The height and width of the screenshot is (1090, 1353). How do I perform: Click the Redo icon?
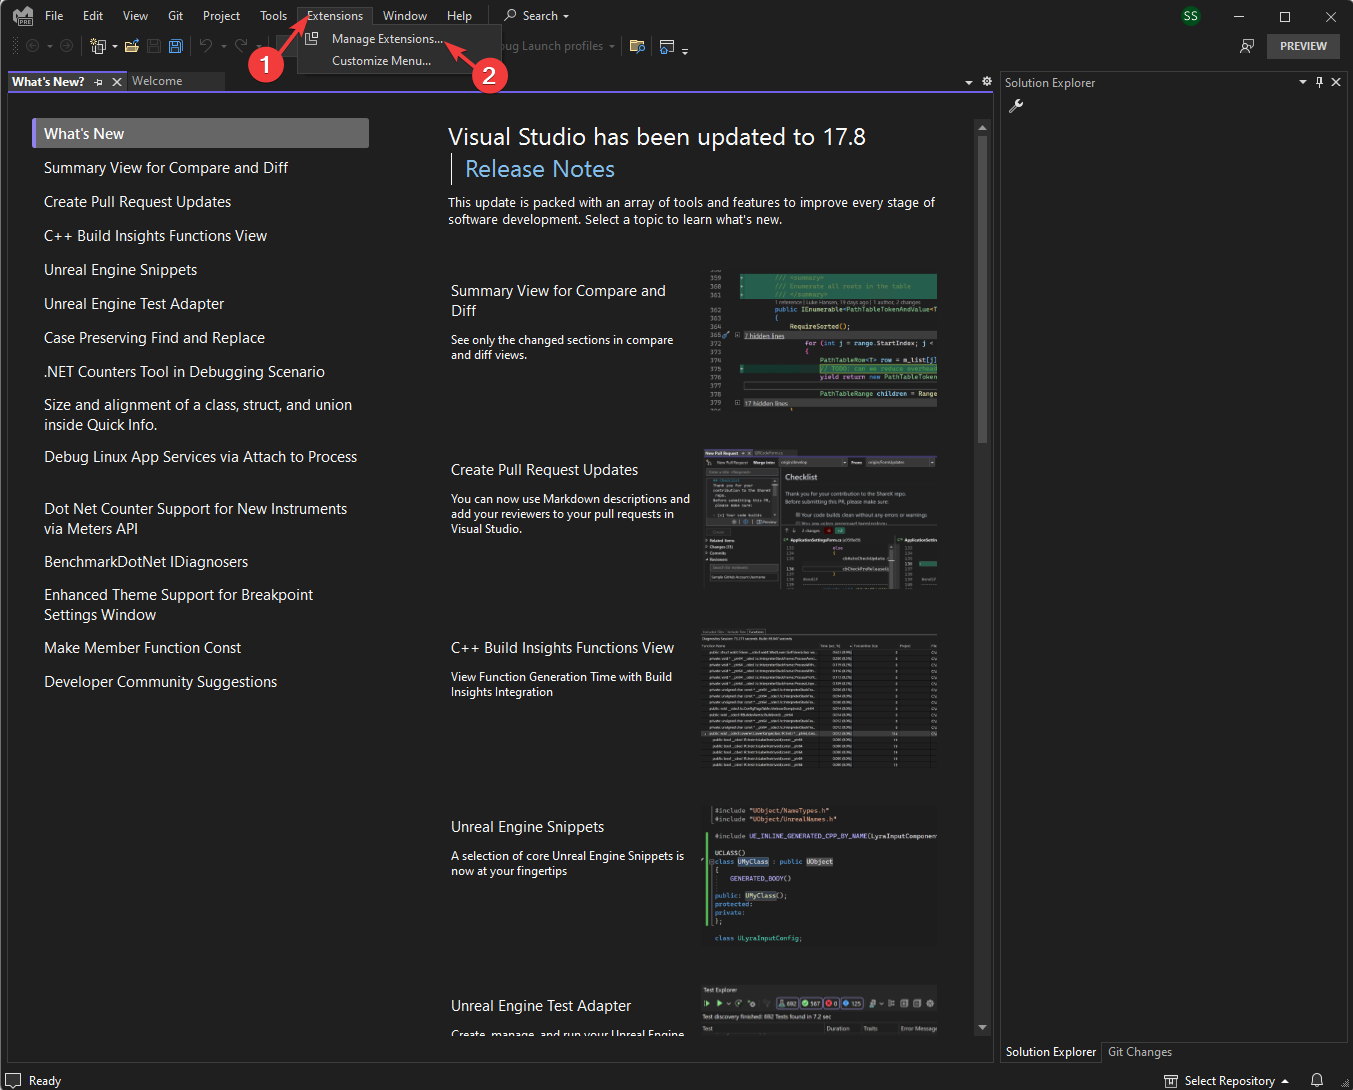pos(239,45)
